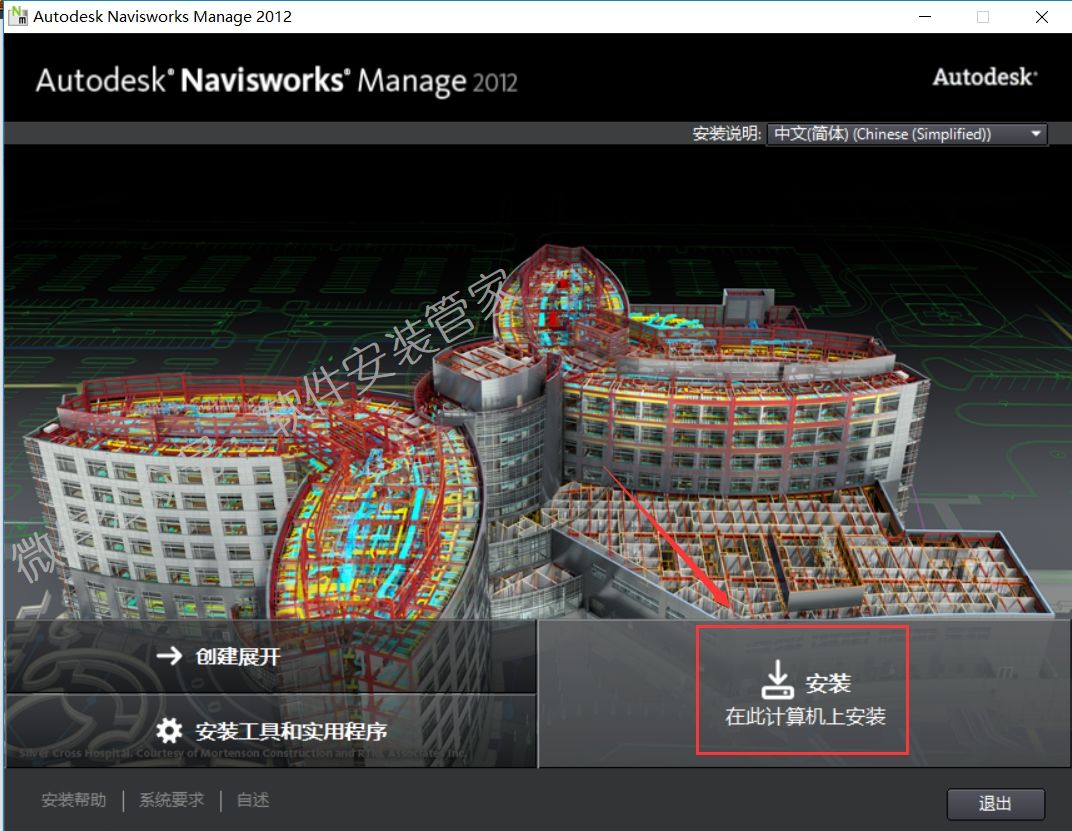Open the 系统要求 link
This screenshot has height=831, width=1072.
pyautogui.click(x=171, y=800)
